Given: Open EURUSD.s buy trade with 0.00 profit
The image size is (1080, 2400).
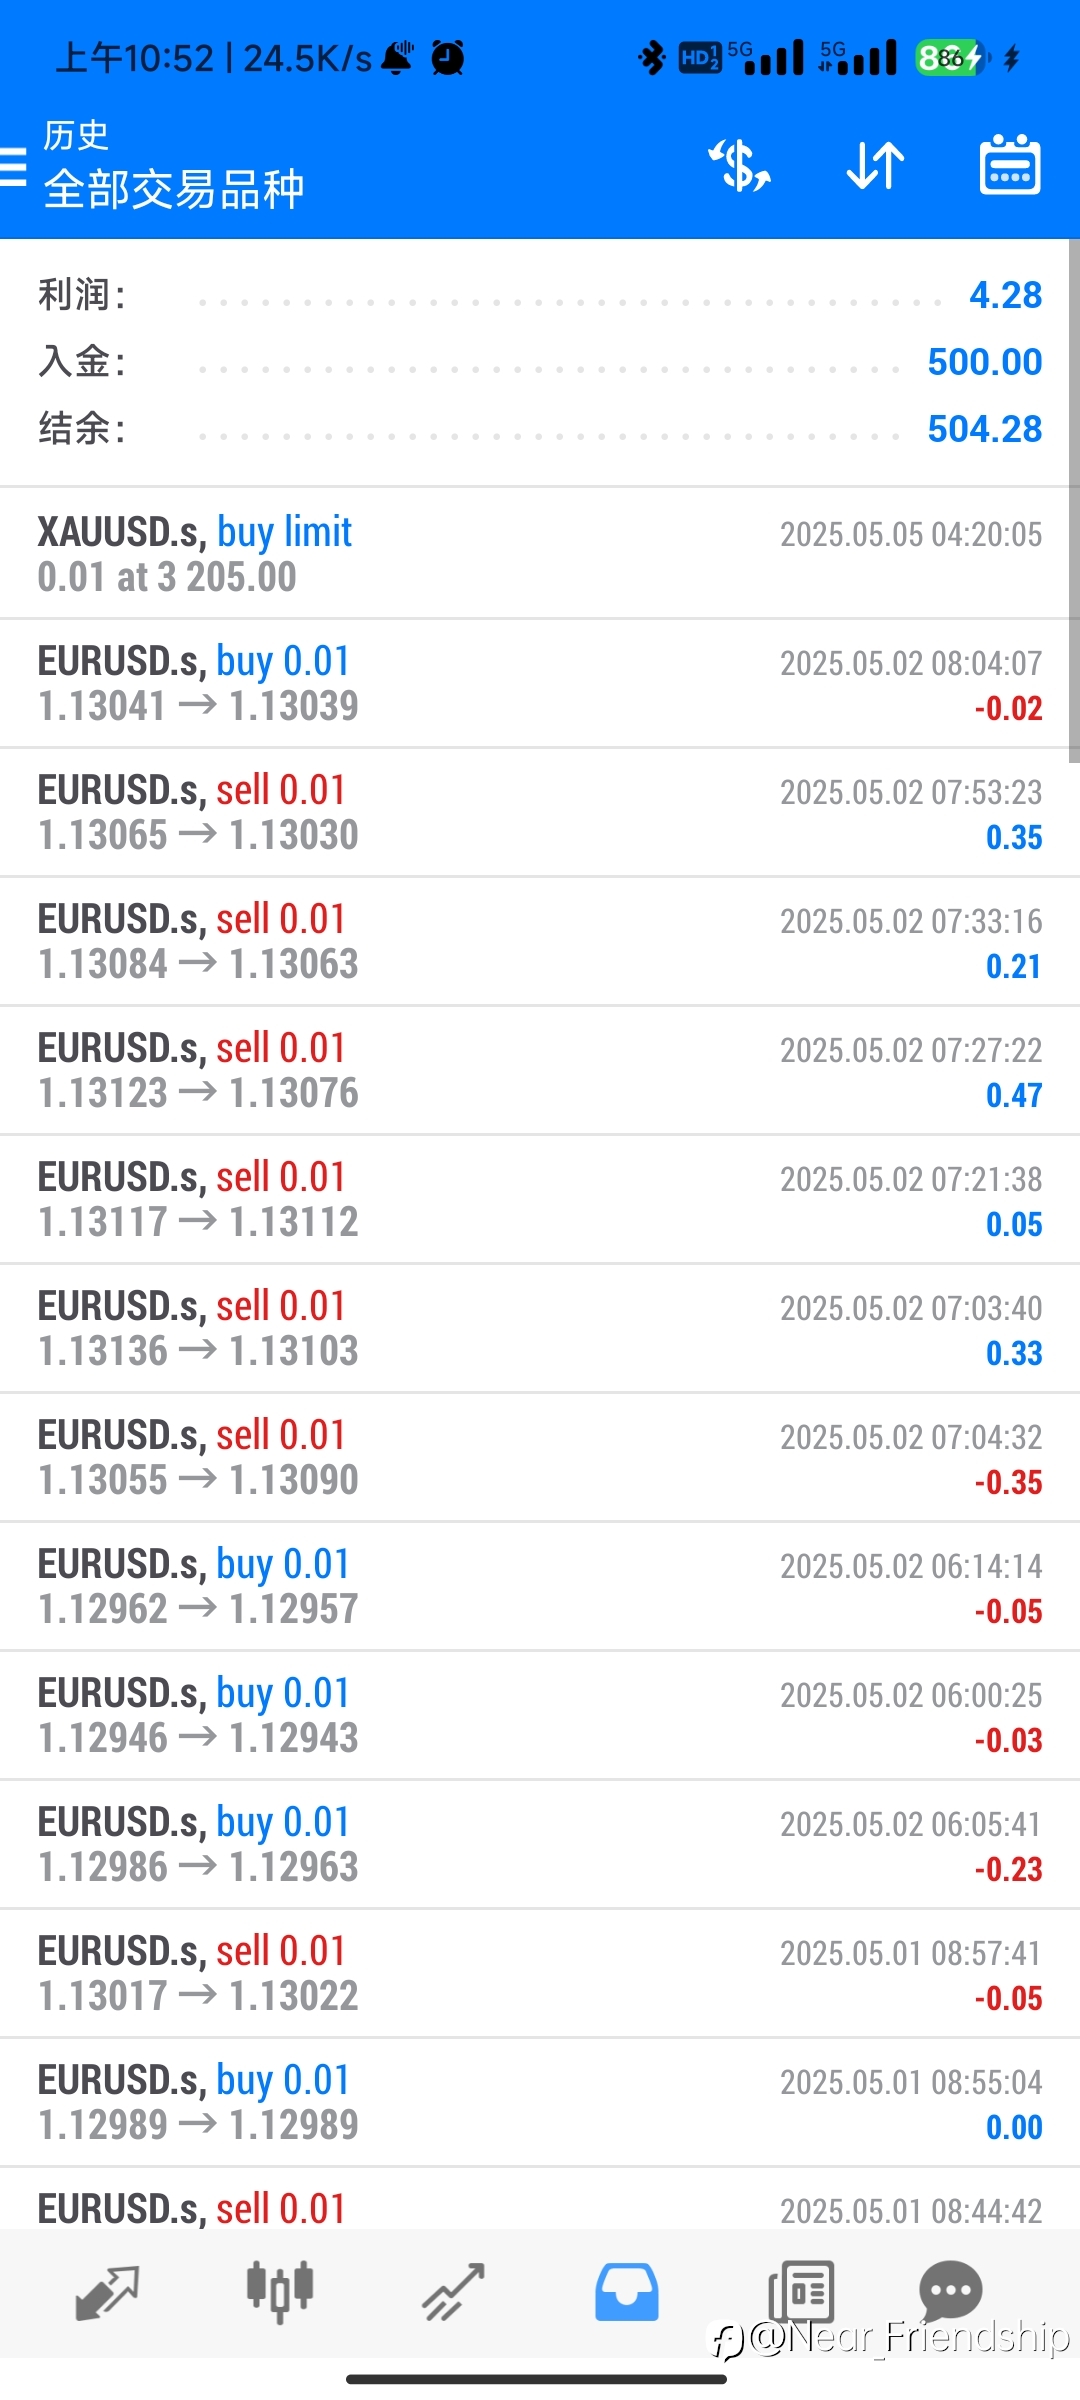Looking at the screenshot, I should click(x=540, y=2103).
